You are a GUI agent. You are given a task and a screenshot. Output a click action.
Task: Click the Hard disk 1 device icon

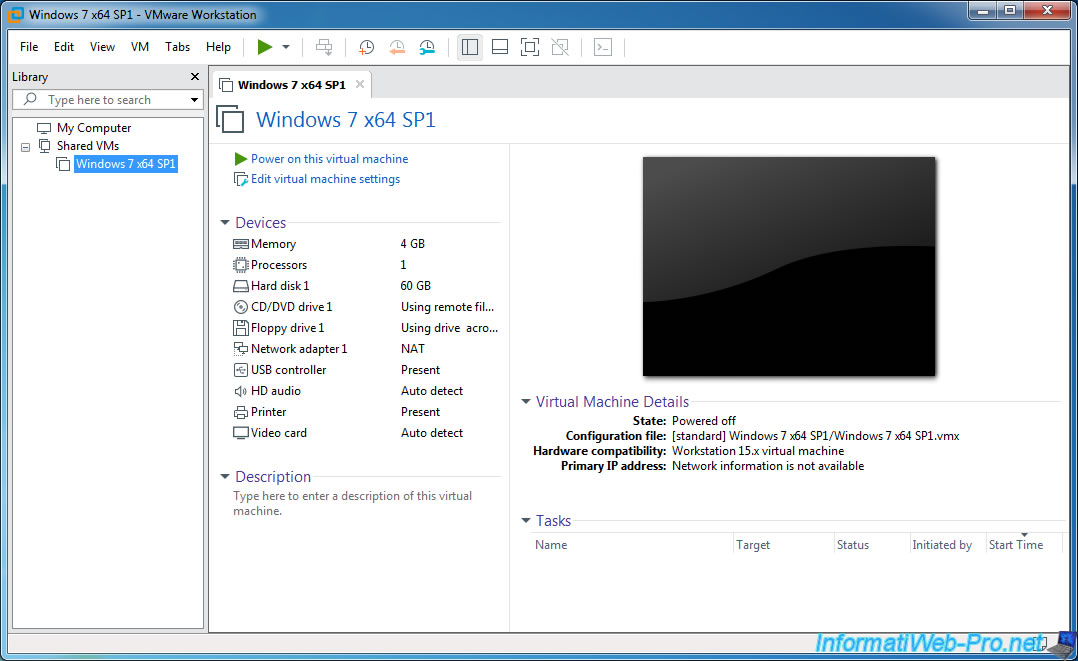(241, 286)
